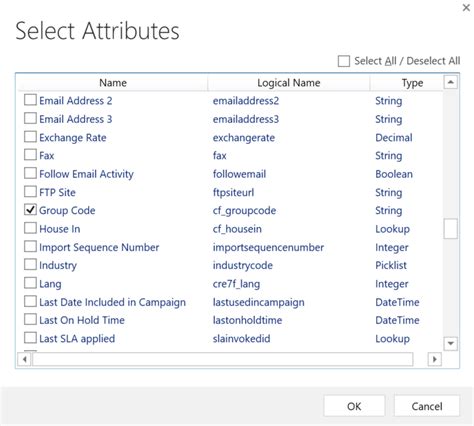Click logical name emailaddress3
The image size is (474, 426).
pyautogui.click(x=246, y=119)
